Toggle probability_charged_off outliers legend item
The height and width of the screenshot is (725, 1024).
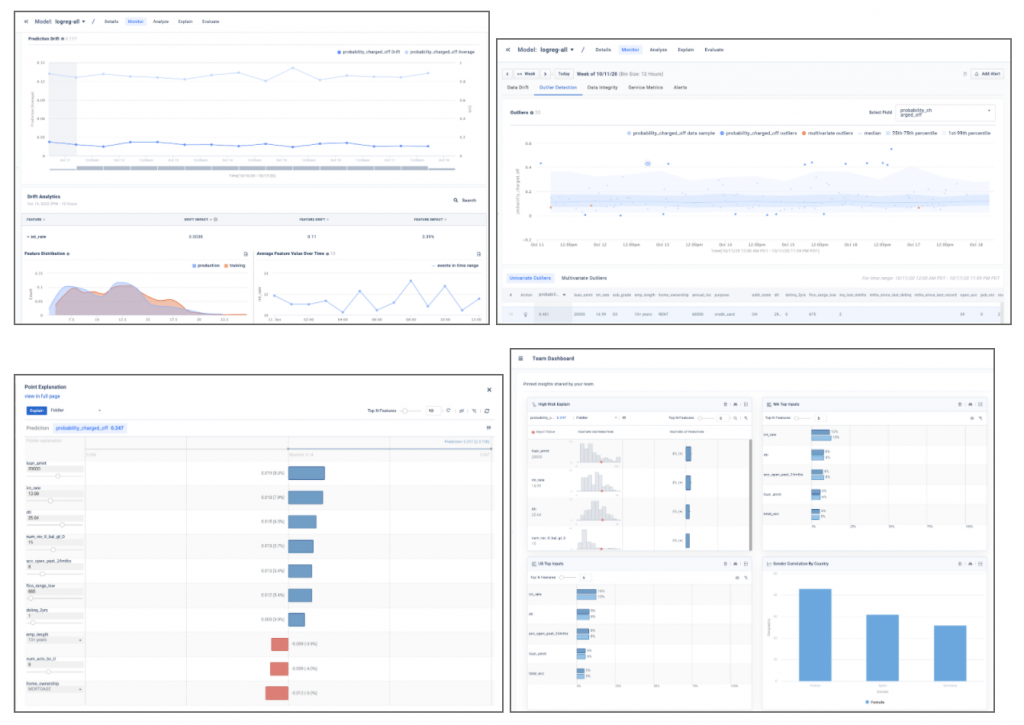tap(758, 133)
